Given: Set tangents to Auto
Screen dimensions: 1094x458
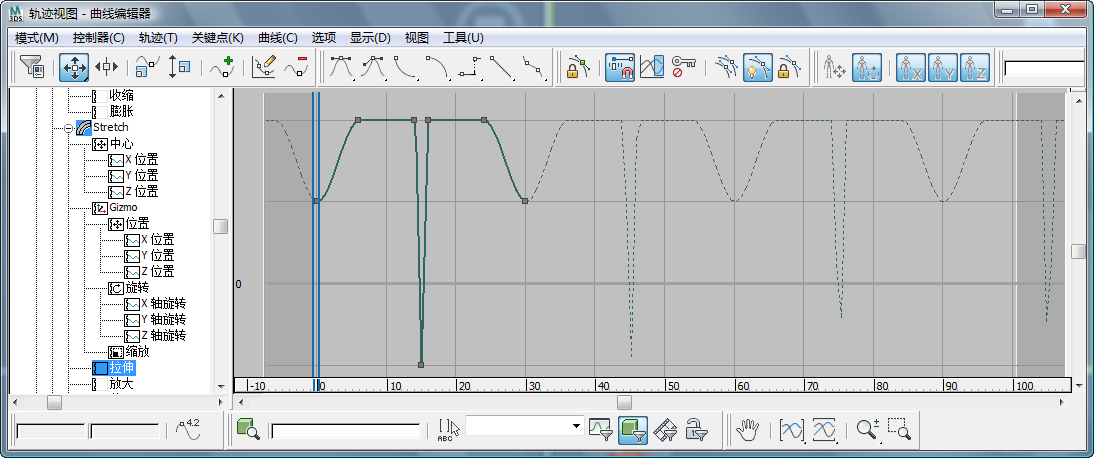Looking at the screenshot, I should click(342, 68).
